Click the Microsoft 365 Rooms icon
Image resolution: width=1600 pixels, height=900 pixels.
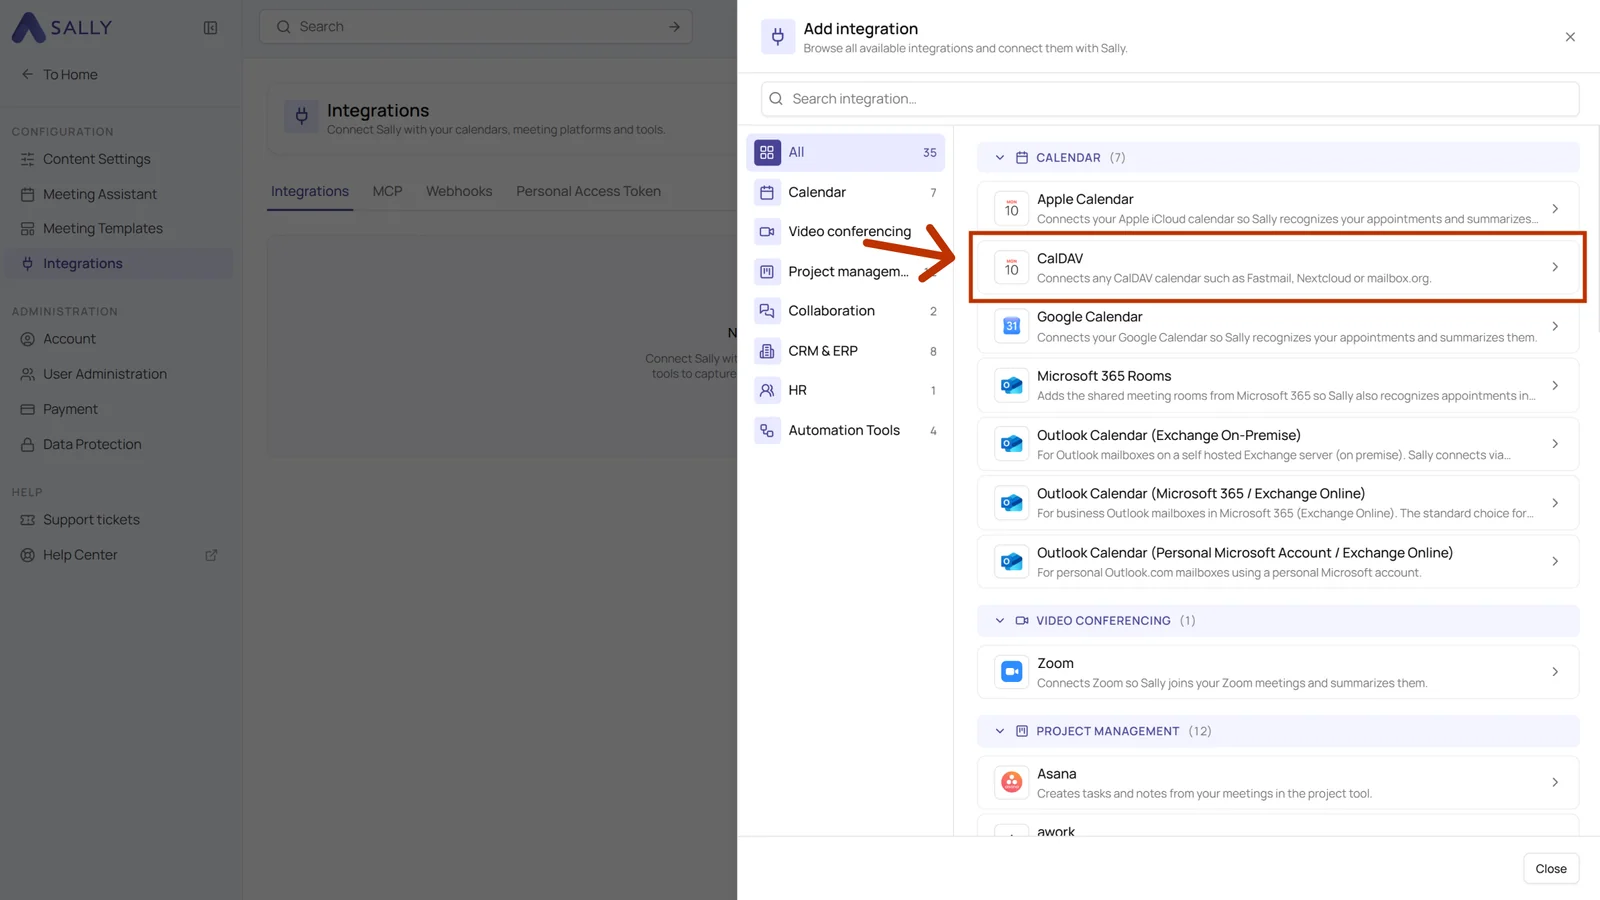point(1011,385)
